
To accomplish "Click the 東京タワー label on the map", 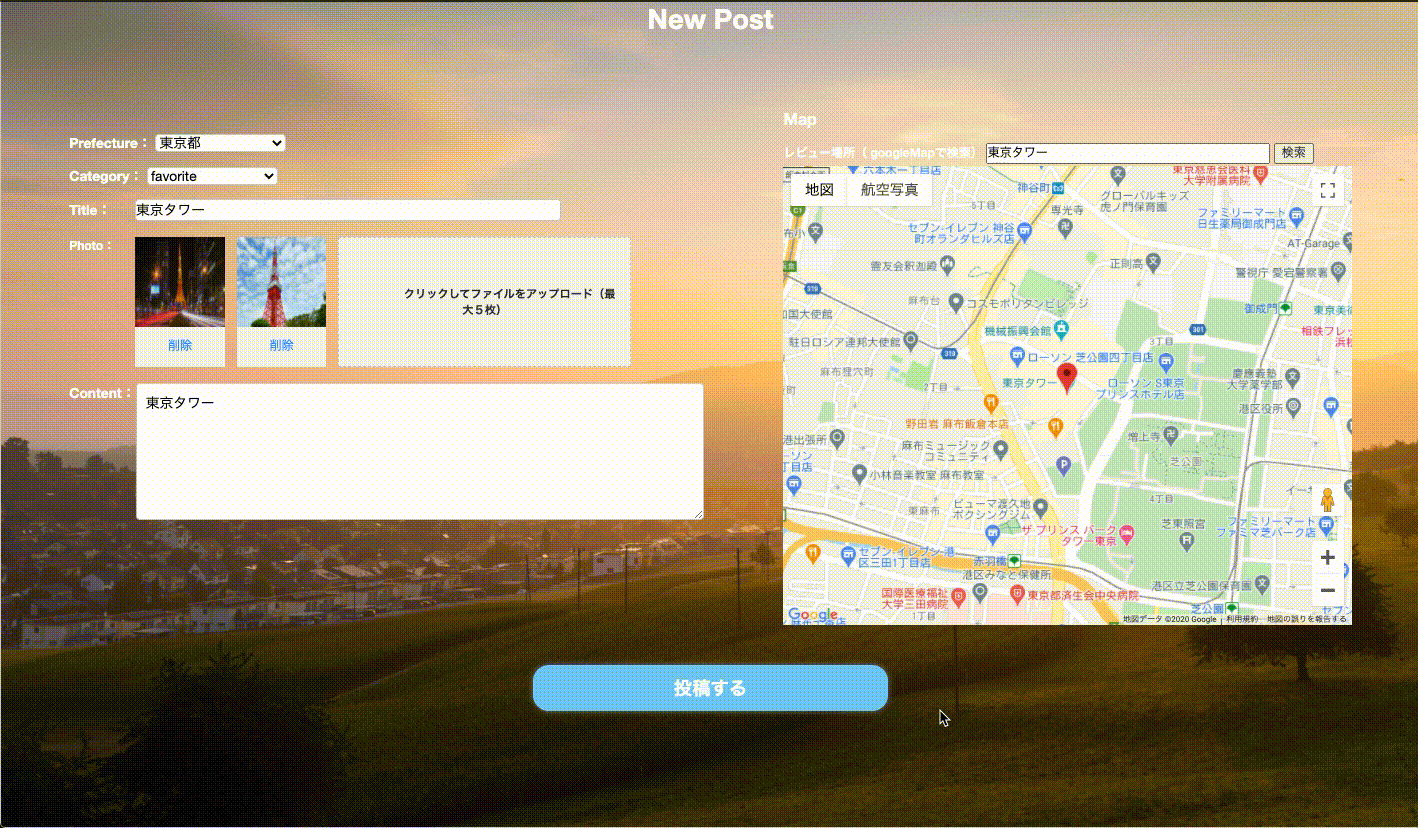I will [x=1029, y=384].
